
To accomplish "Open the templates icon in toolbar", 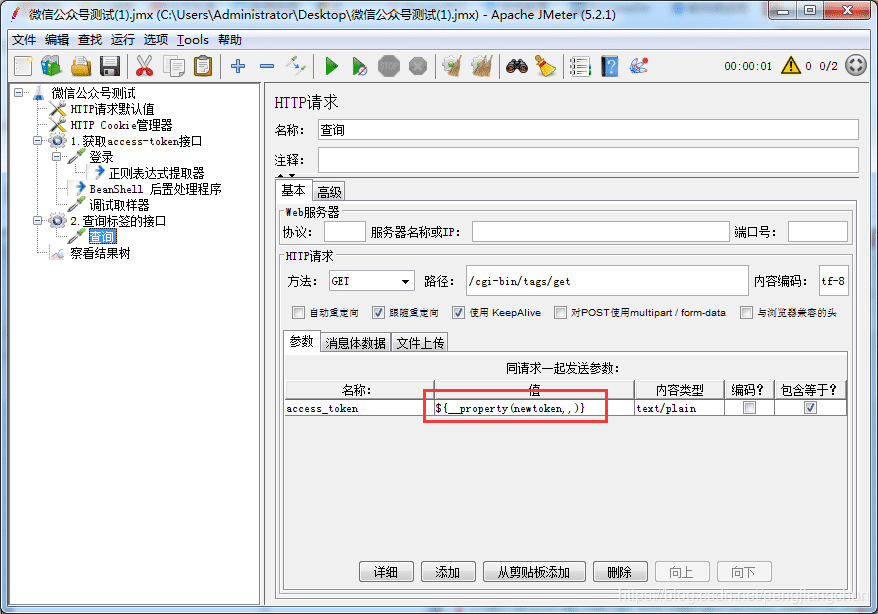I will 52,66.
